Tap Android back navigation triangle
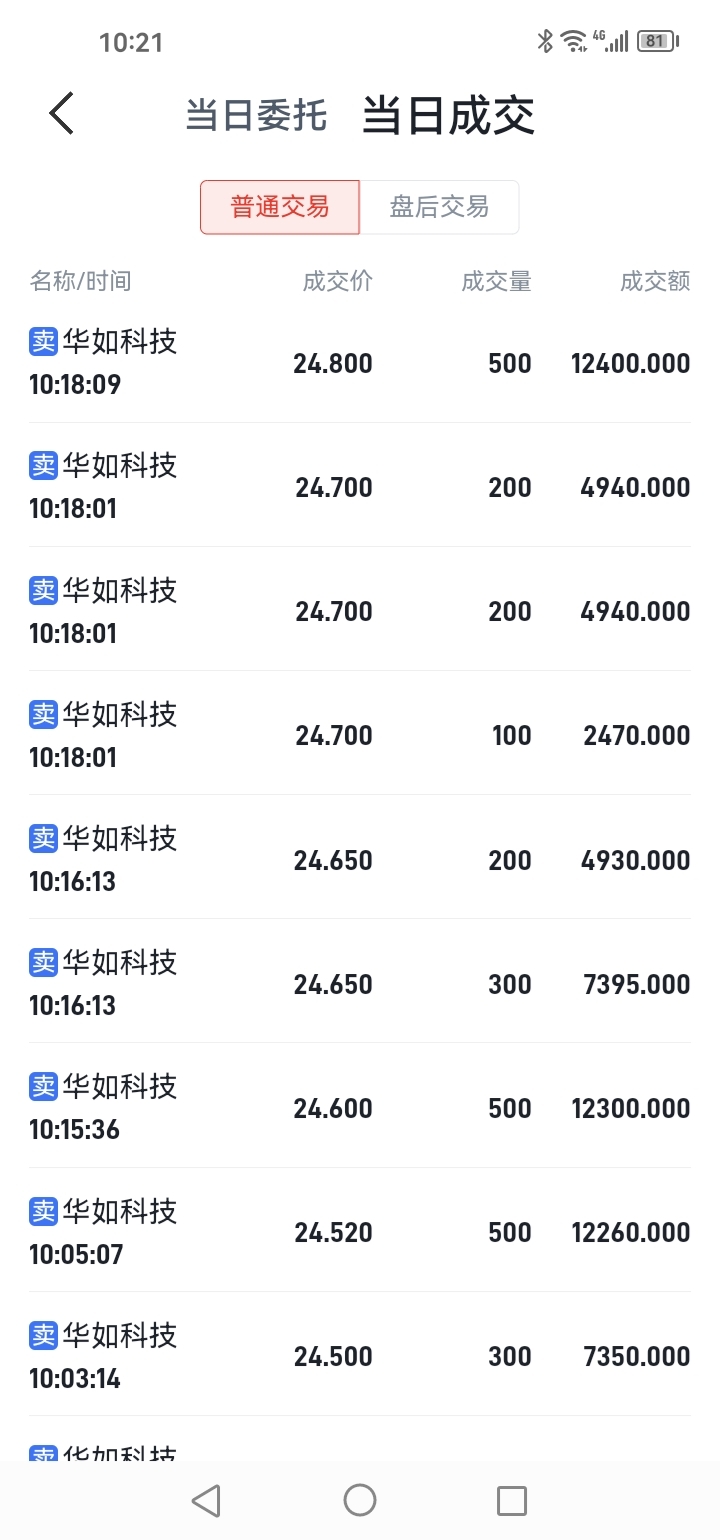The width and height of the screenshot is (720, 1540). tap(206, 1500)
